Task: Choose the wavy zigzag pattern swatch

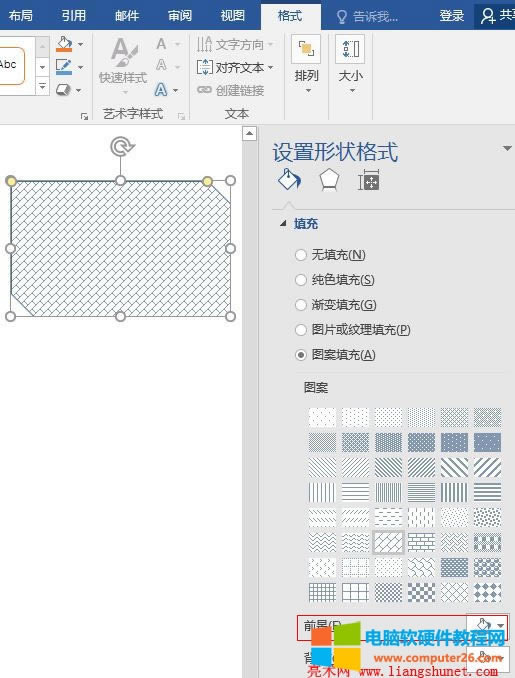Action: (x=322, y=542)
